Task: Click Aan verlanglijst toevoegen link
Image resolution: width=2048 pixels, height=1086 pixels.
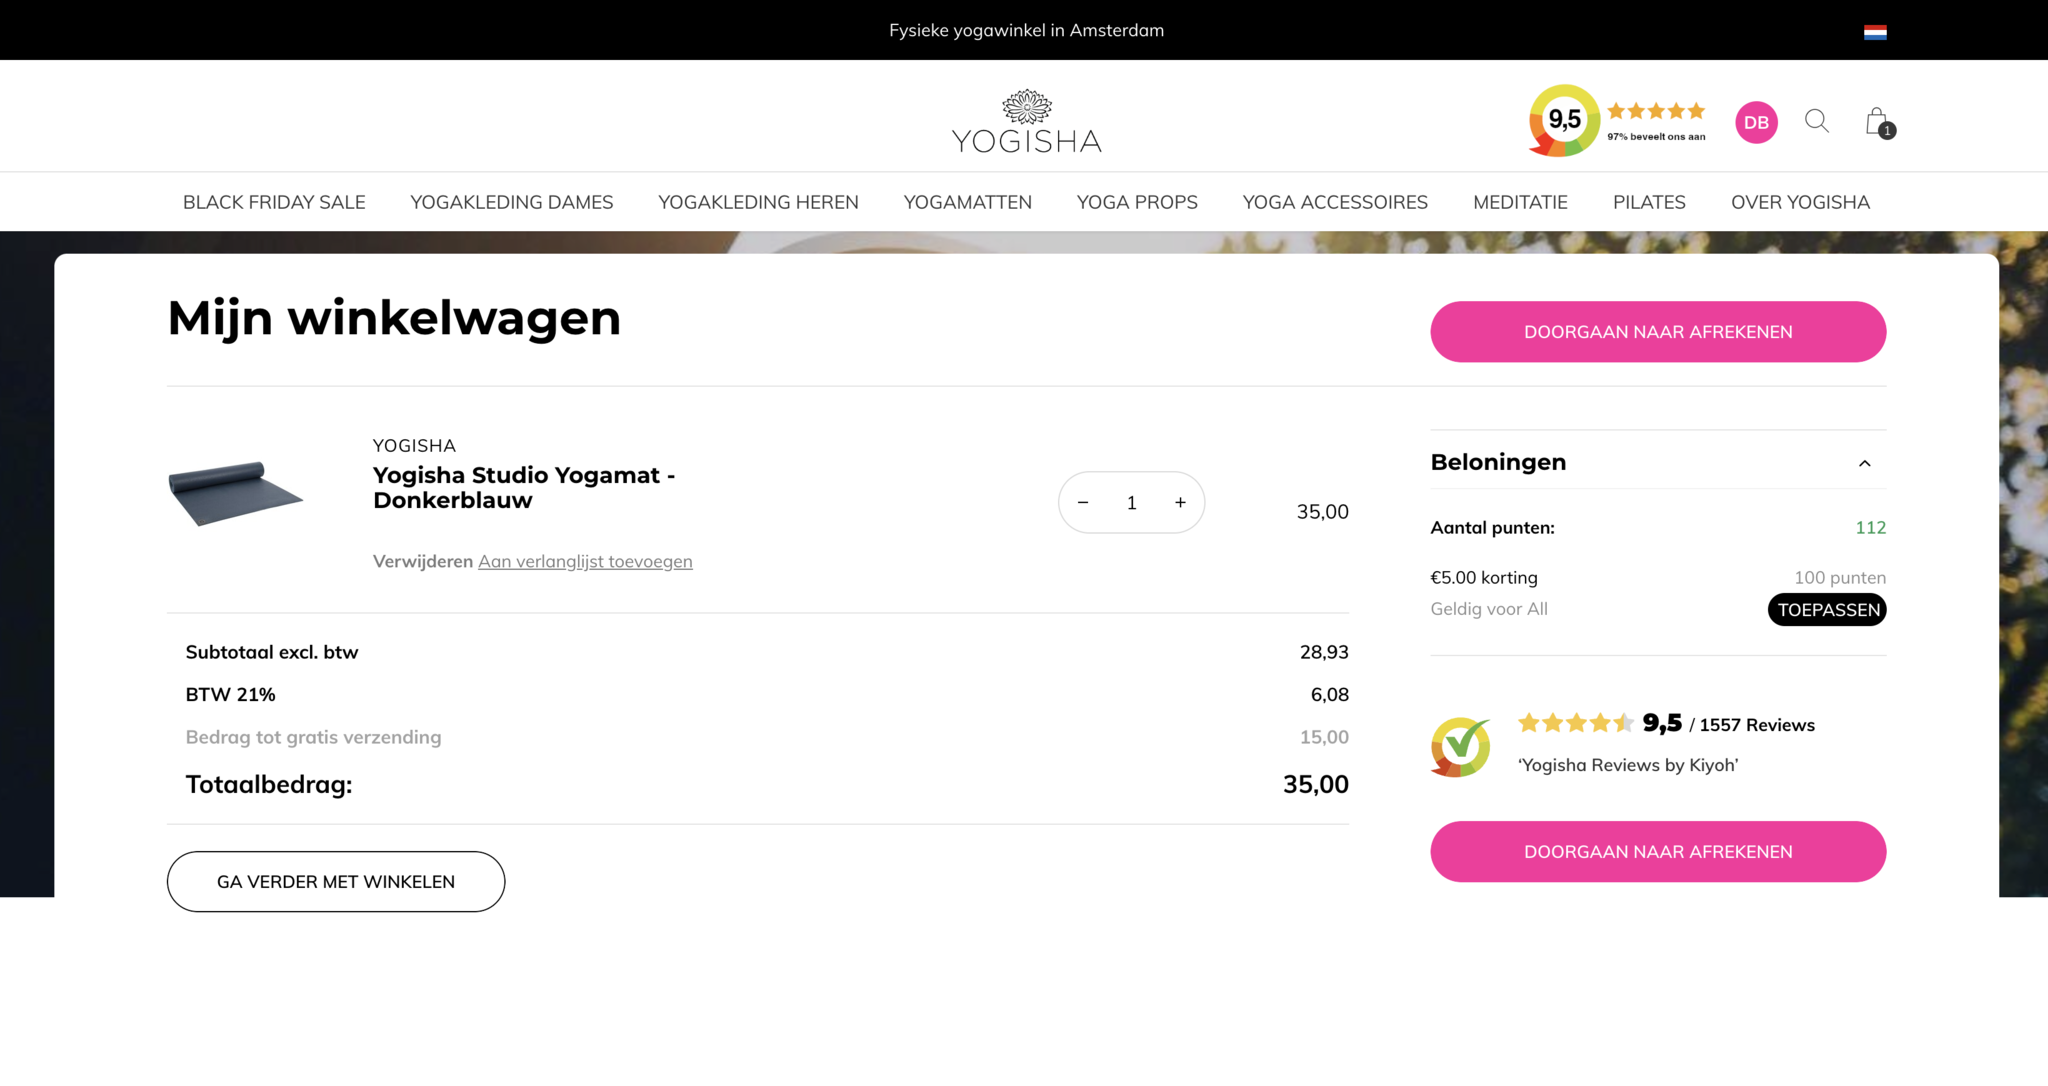Action: pos(585,562)
